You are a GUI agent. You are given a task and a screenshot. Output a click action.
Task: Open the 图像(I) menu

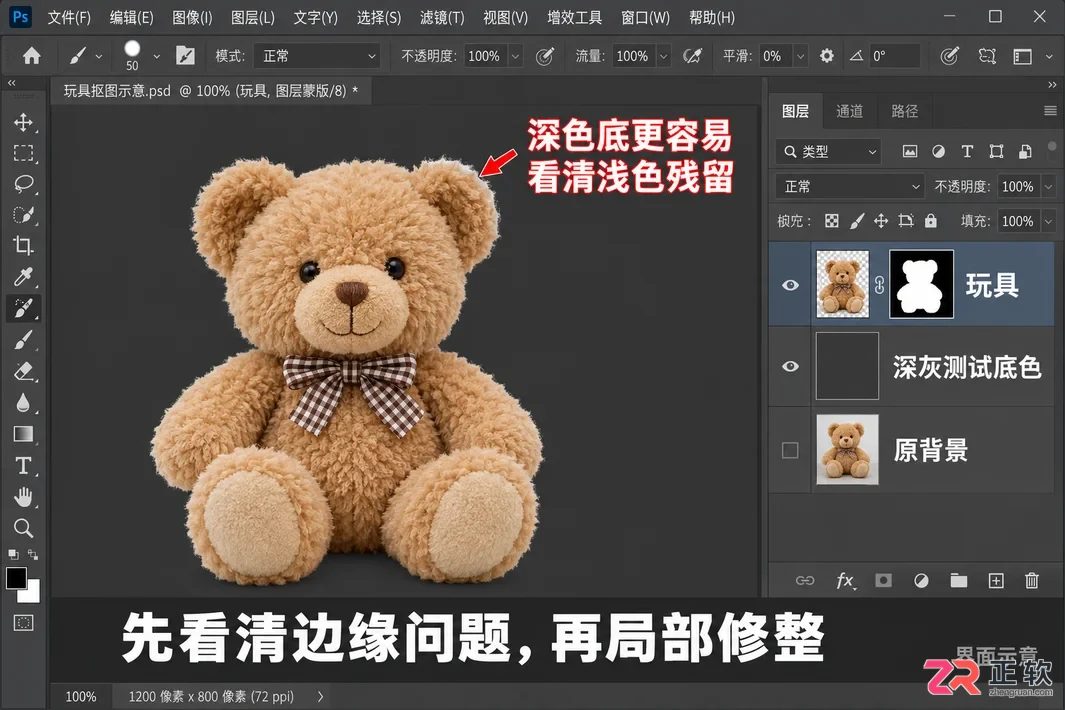click(x=192, y=18)
